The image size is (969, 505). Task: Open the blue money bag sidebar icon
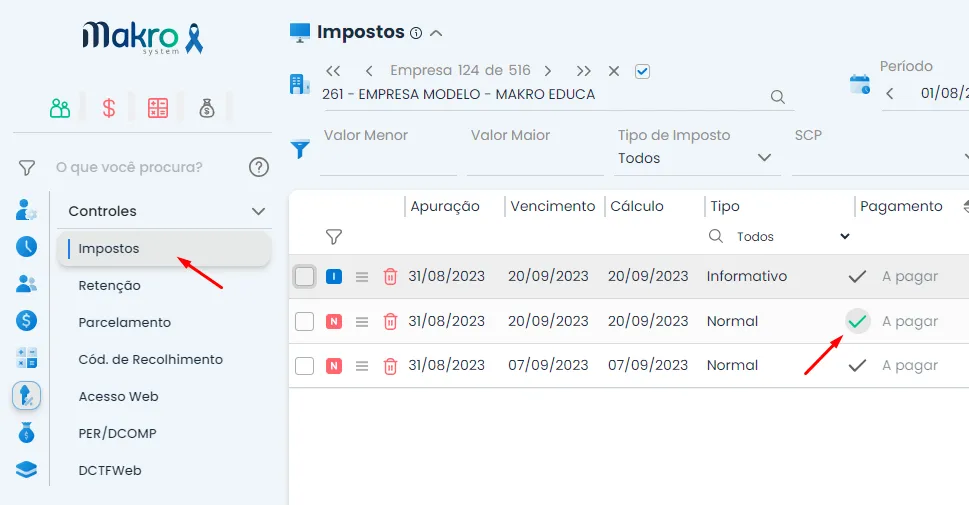point(26,433)
